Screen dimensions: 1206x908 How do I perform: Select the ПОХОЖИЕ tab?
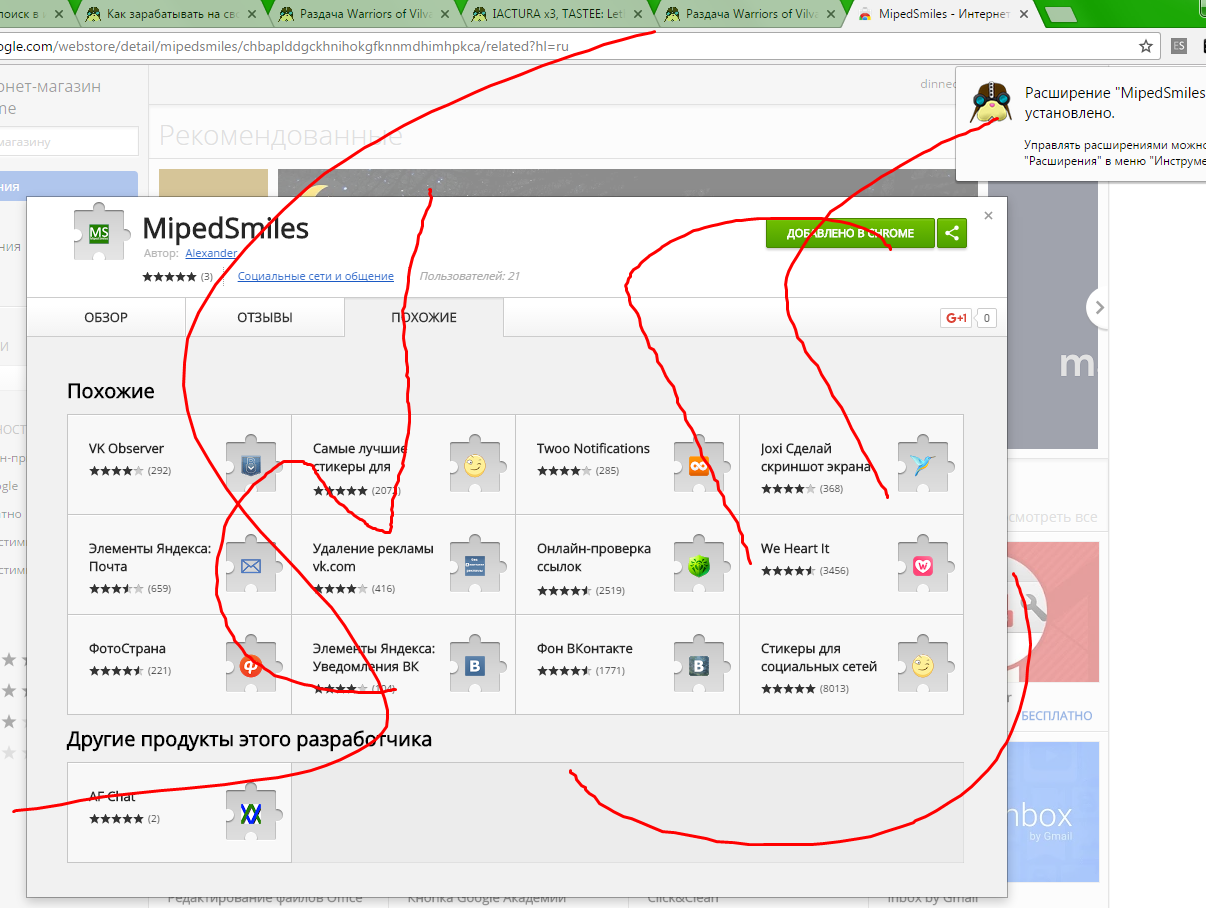click(424, 317)
